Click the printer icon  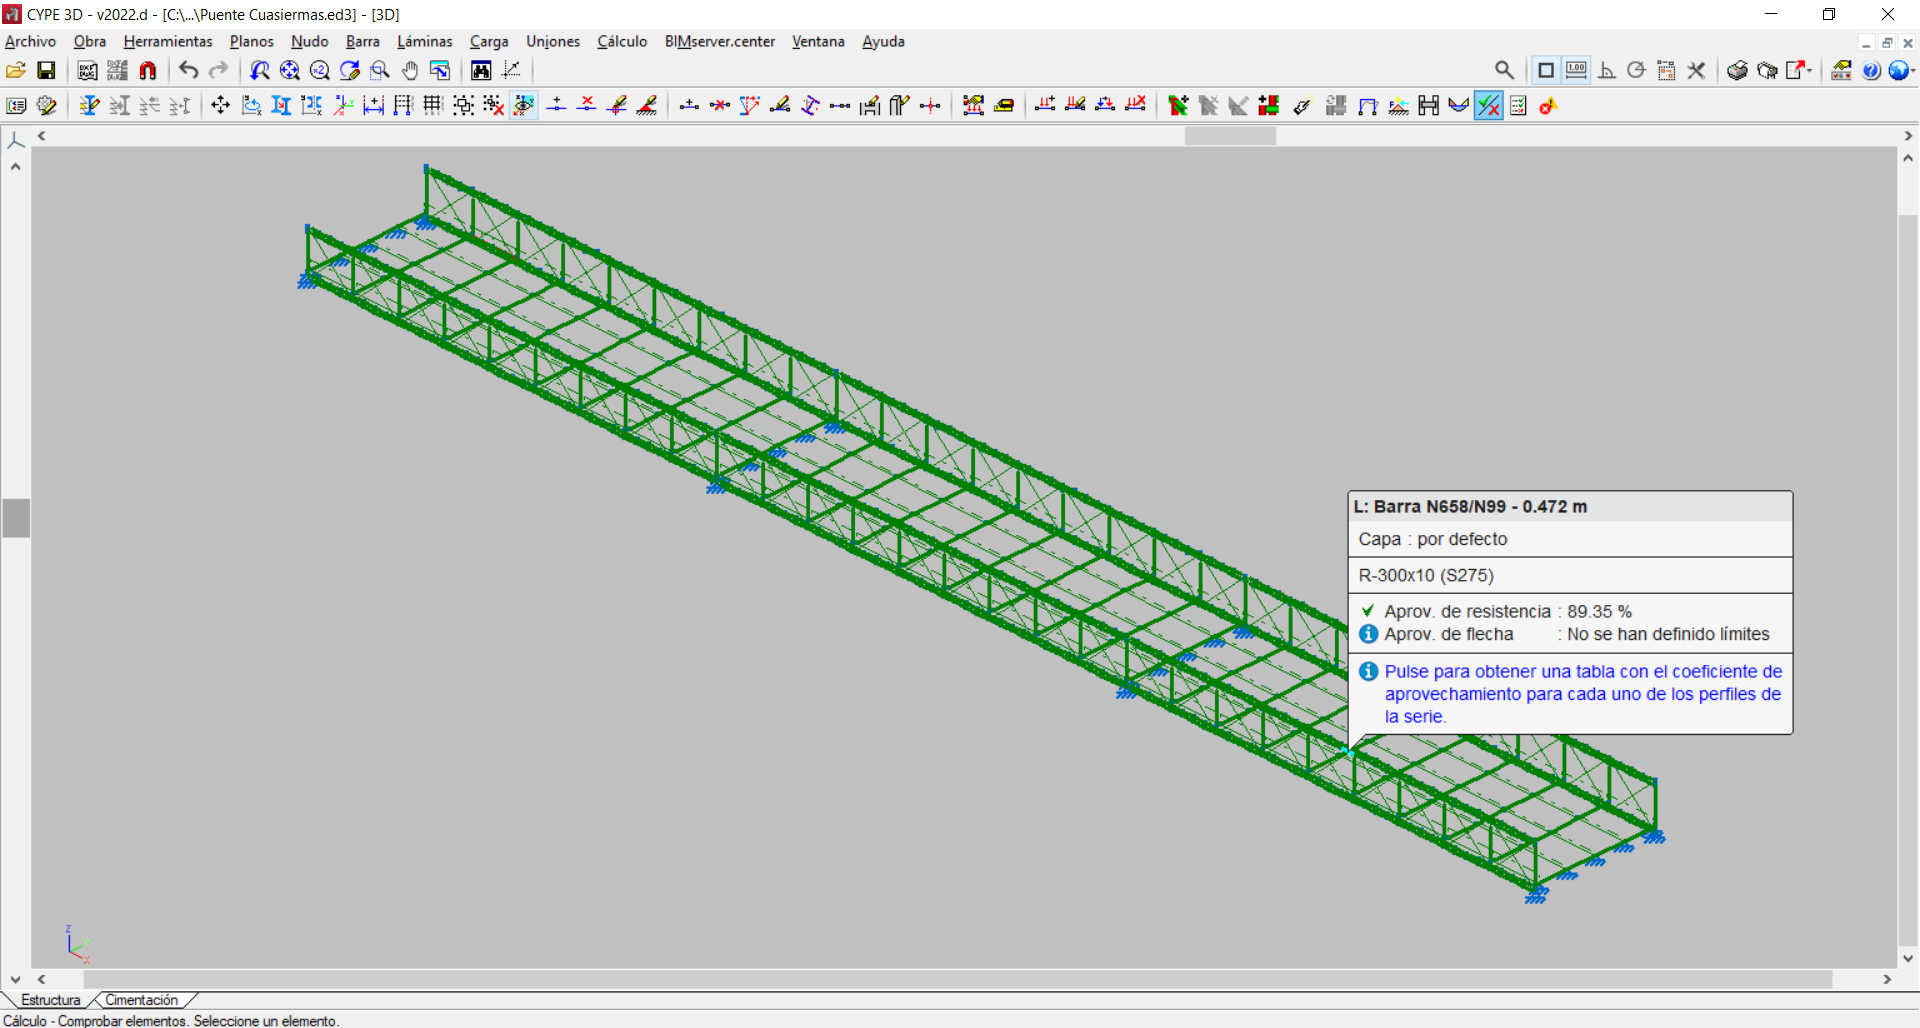pos(1737,70)
